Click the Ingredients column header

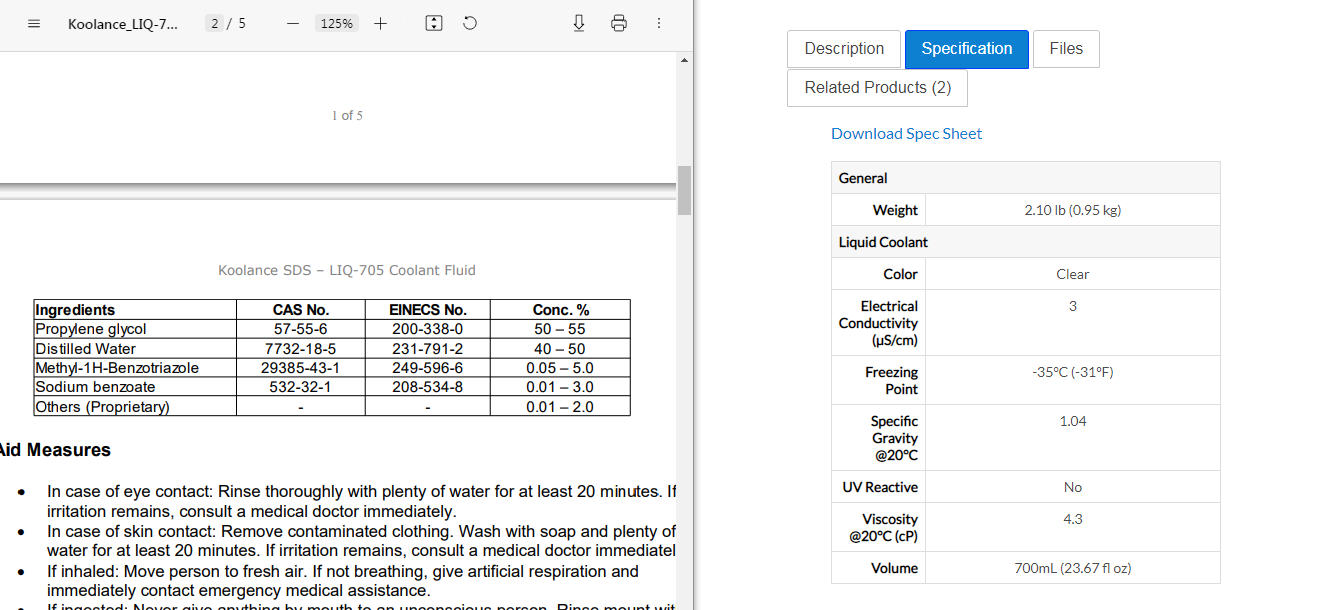click(x=135, y=310)
